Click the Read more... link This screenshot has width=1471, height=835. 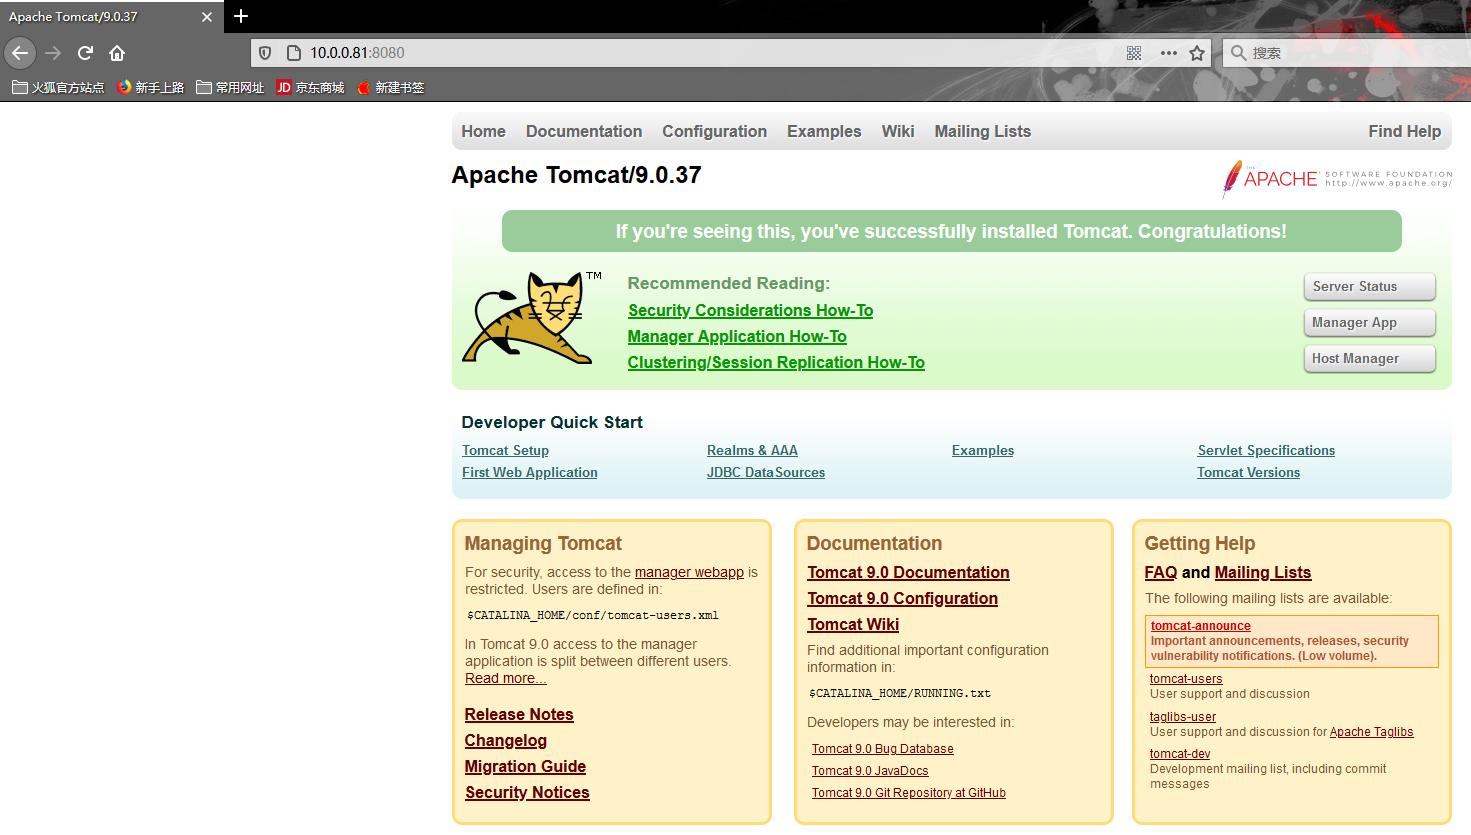click(x=505, y=678)
